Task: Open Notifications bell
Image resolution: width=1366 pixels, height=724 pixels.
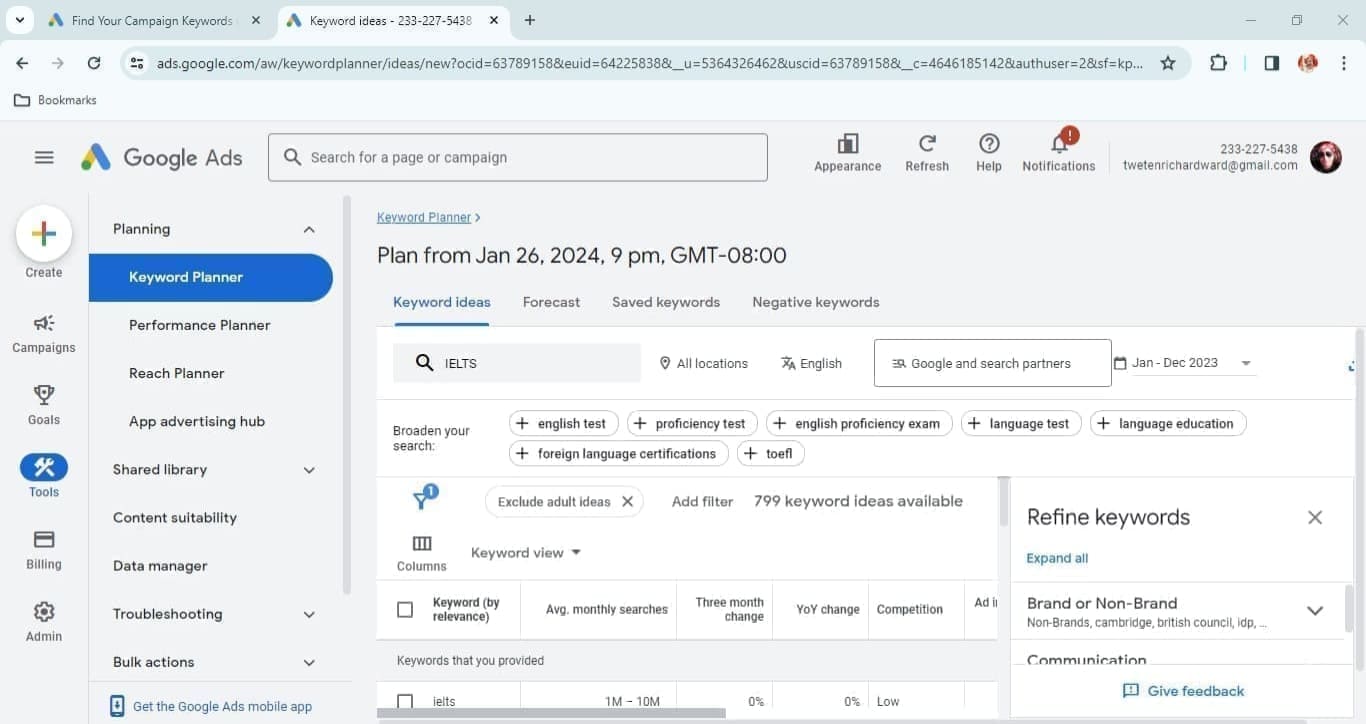Action: coord(1059,153)
